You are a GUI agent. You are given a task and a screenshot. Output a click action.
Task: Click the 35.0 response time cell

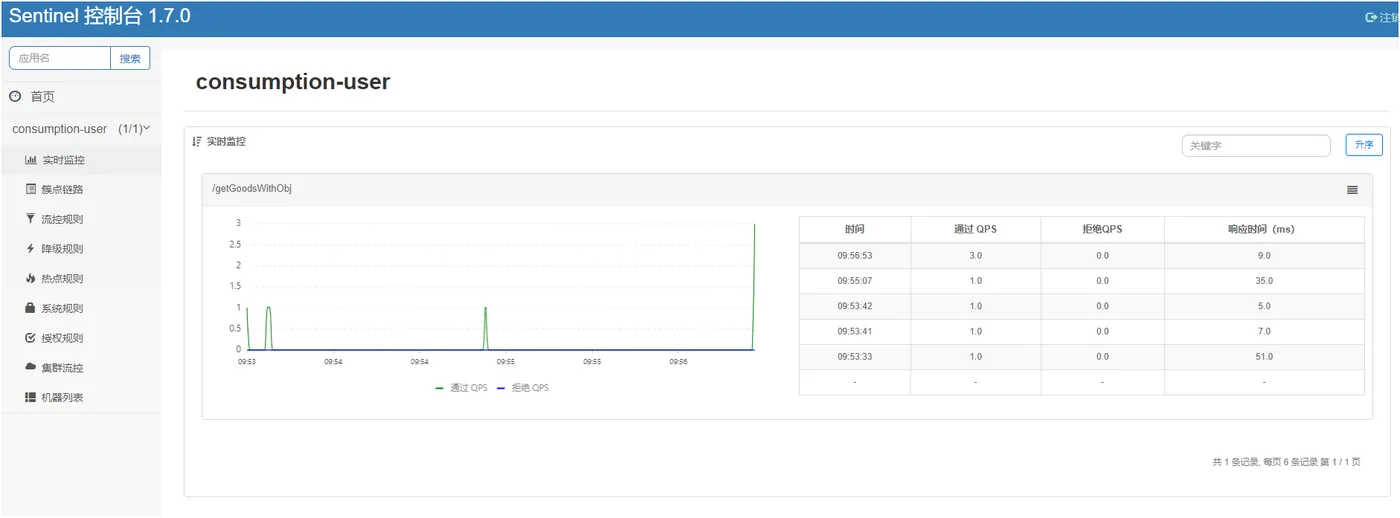tap(1264, 280)
